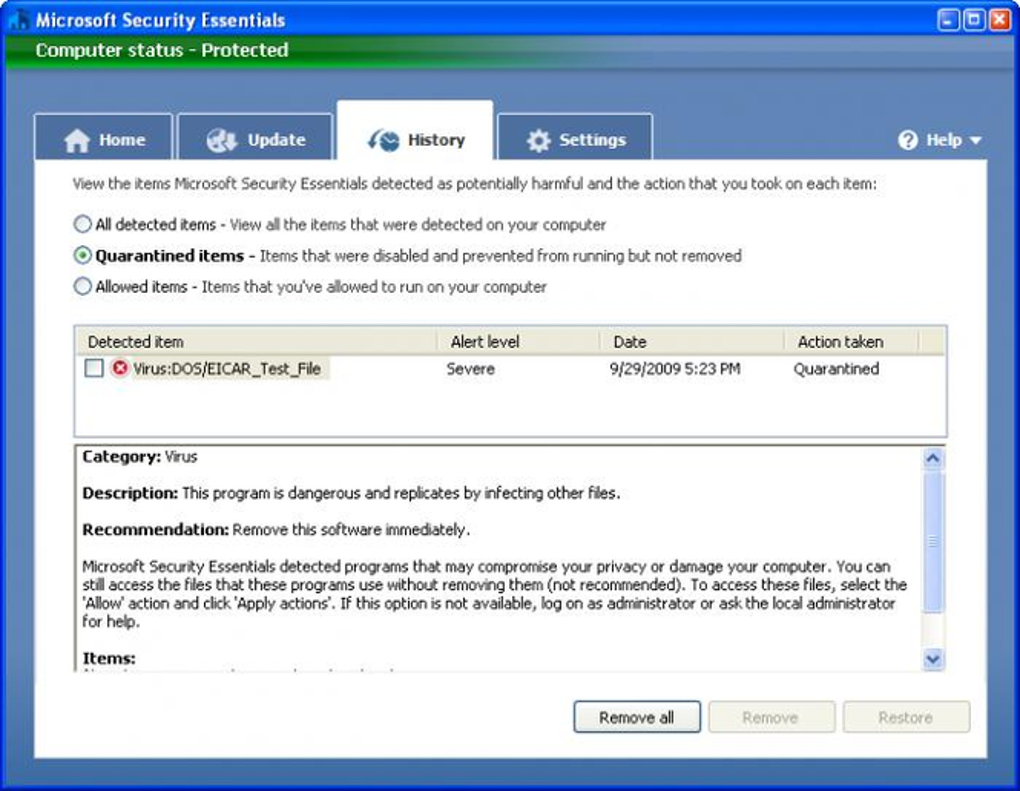Viewport: 1020px width, 791px height.
Task: Check the box for Virus:DOS/EICAR_Test_File
Action: pos(94,368)
